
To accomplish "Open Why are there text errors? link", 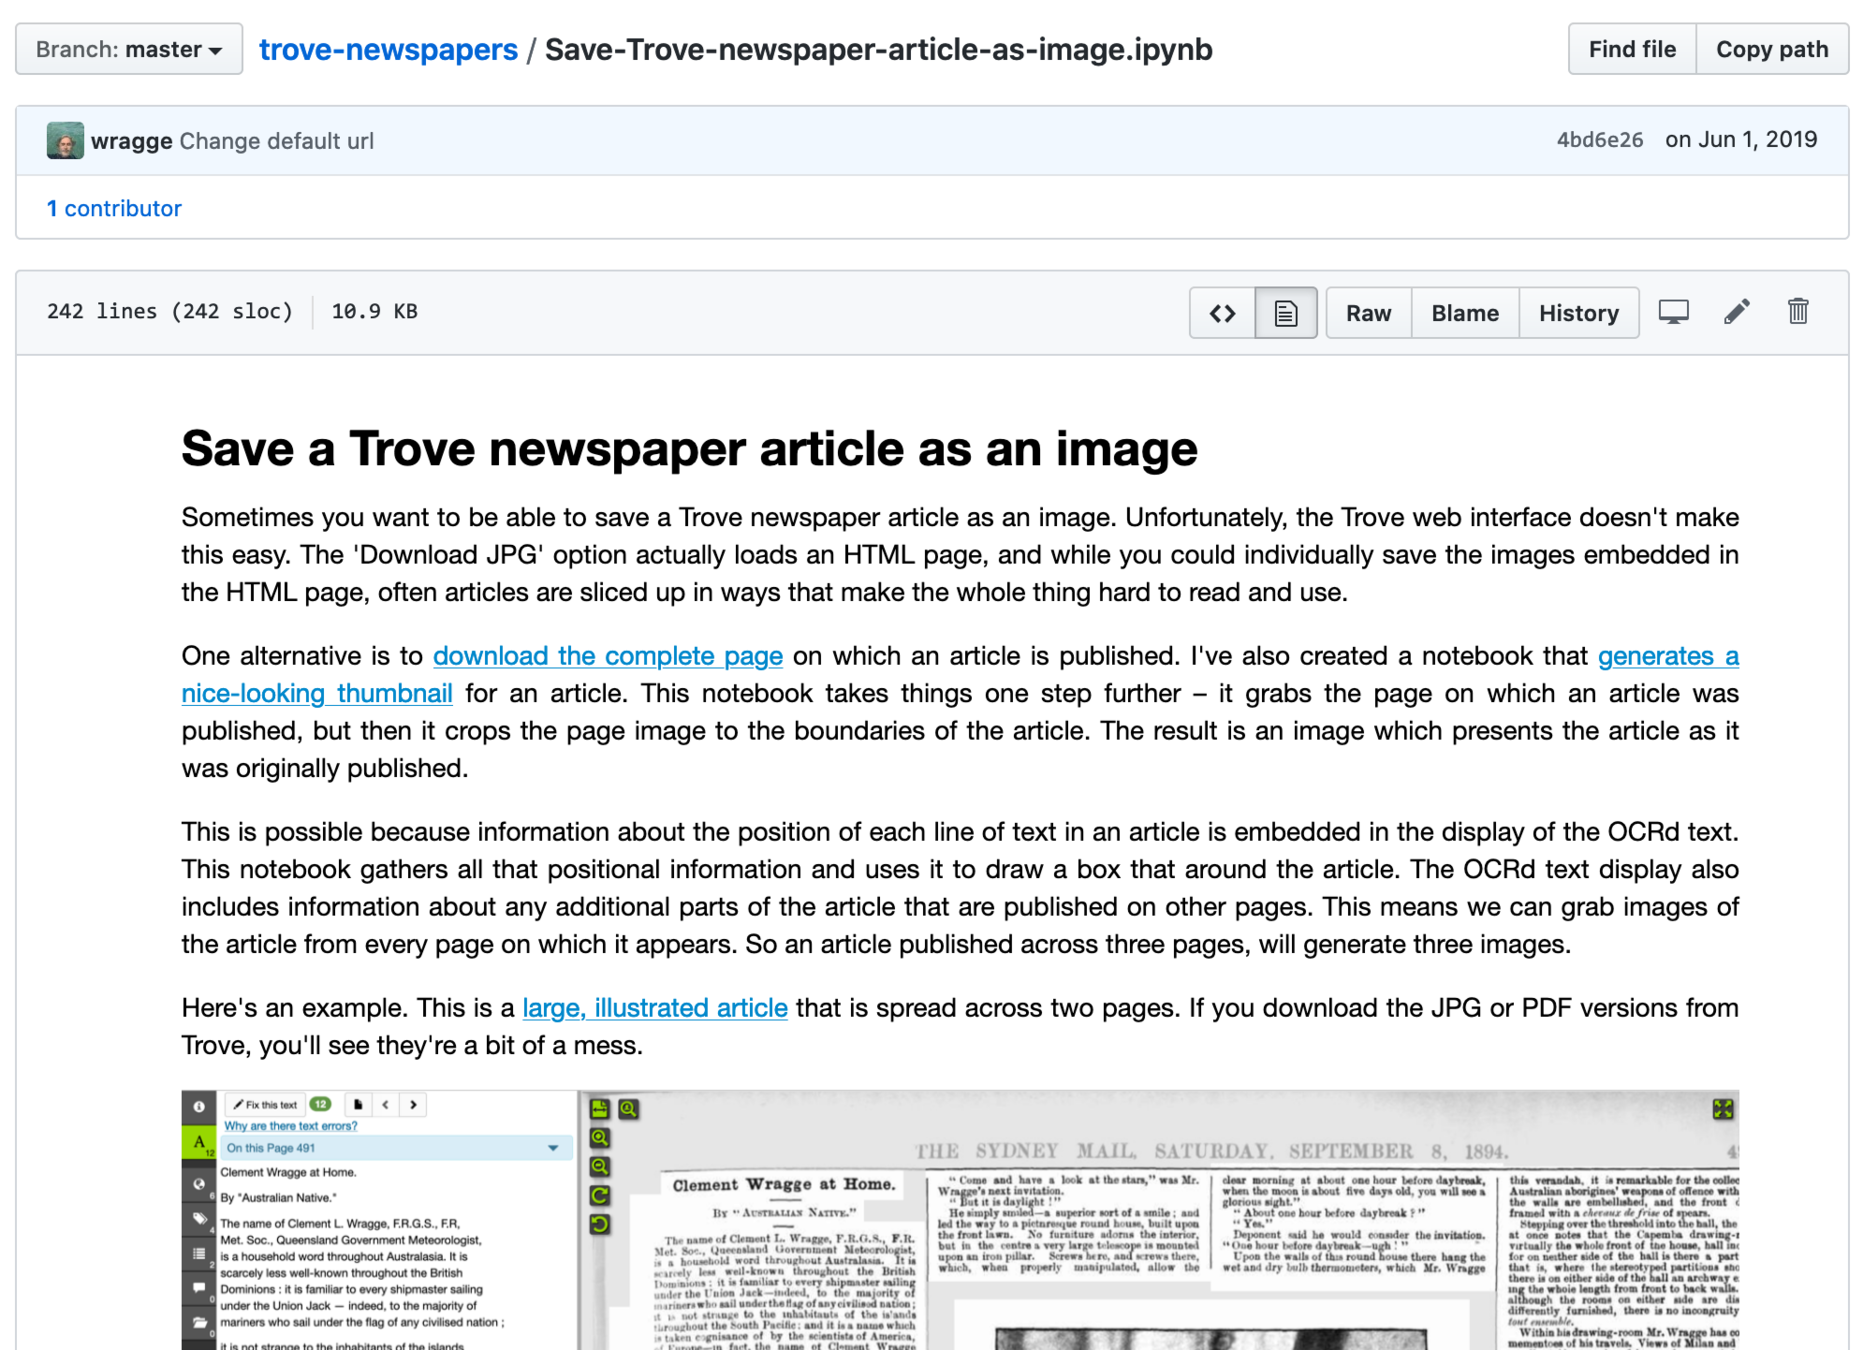I will point(290,1126).
